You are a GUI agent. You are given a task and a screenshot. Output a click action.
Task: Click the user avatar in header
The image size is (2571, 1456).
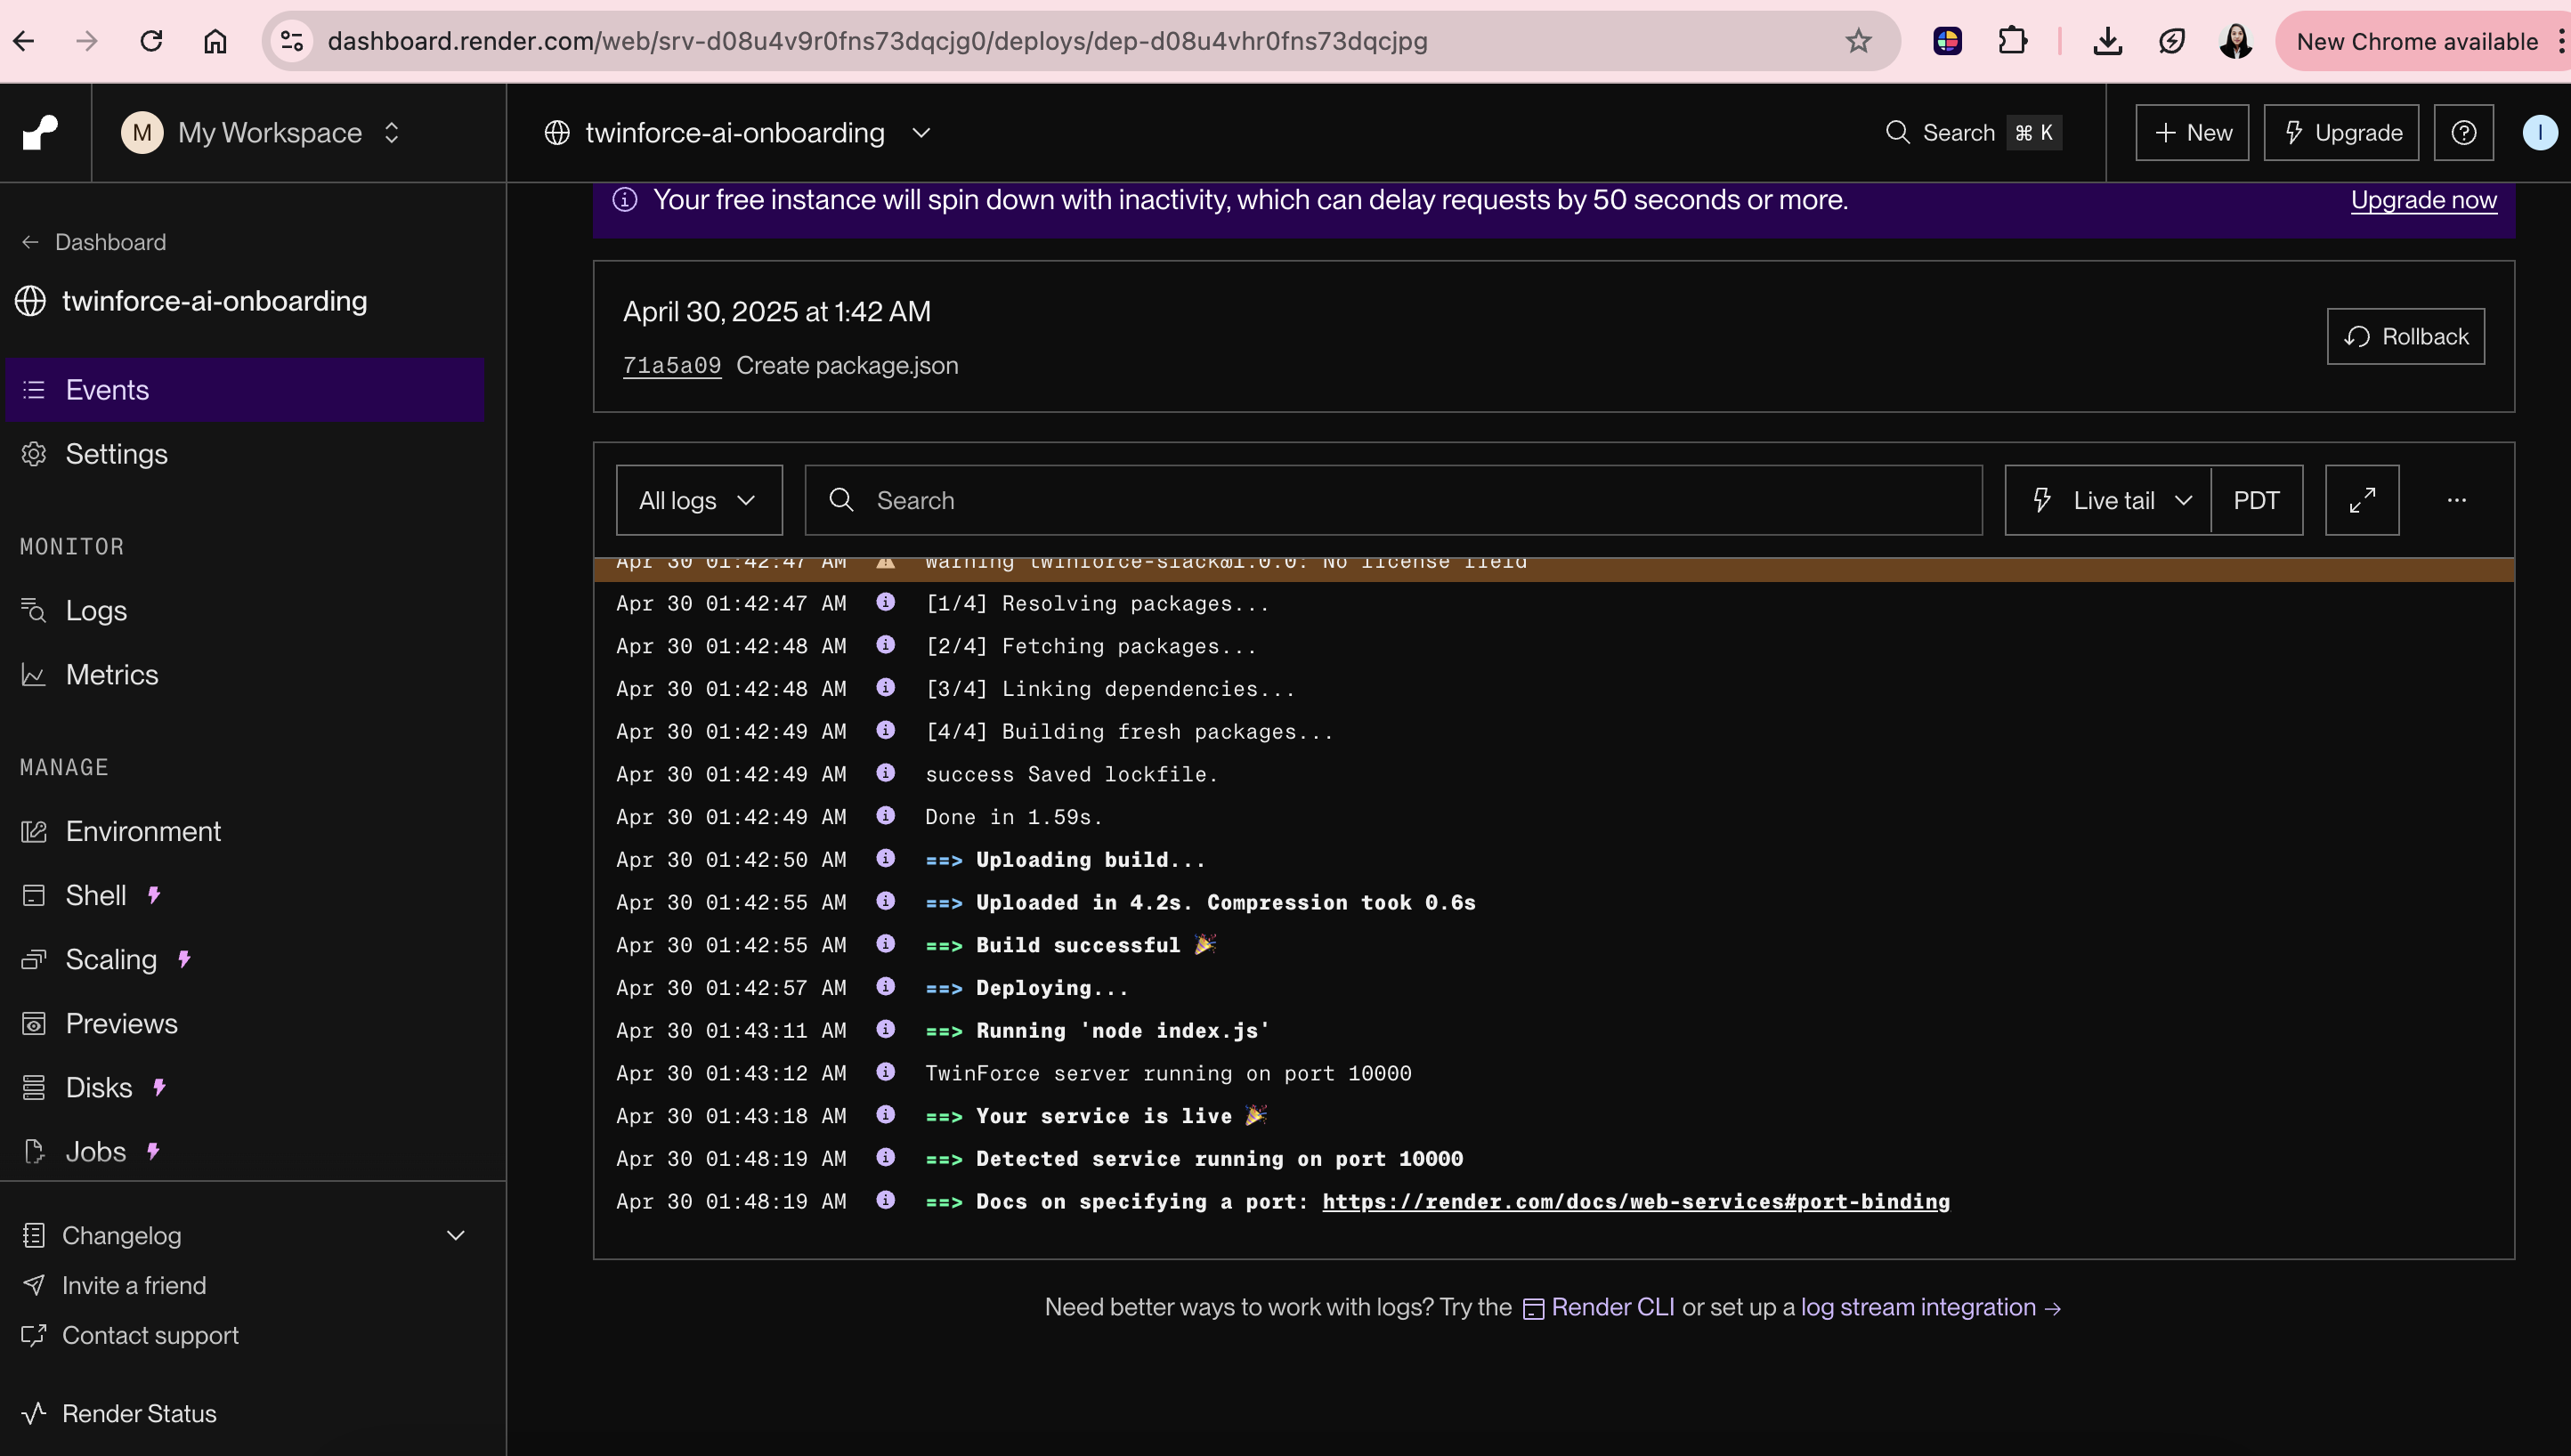(2539, 132)
